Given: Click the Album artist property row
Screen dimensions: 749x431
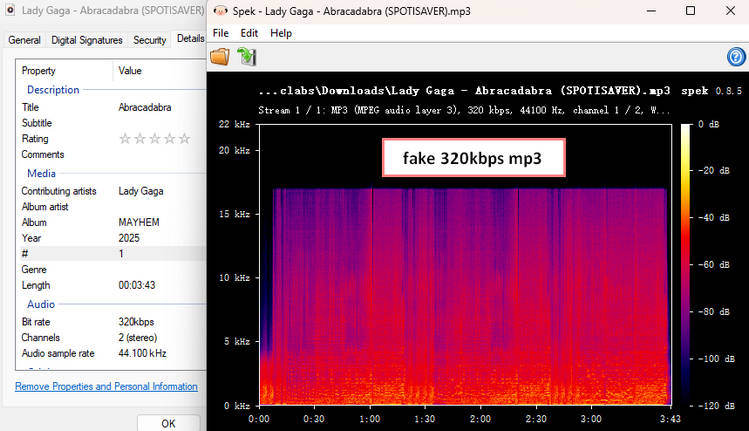Looking at the screenshot, I should click(111, 206).
